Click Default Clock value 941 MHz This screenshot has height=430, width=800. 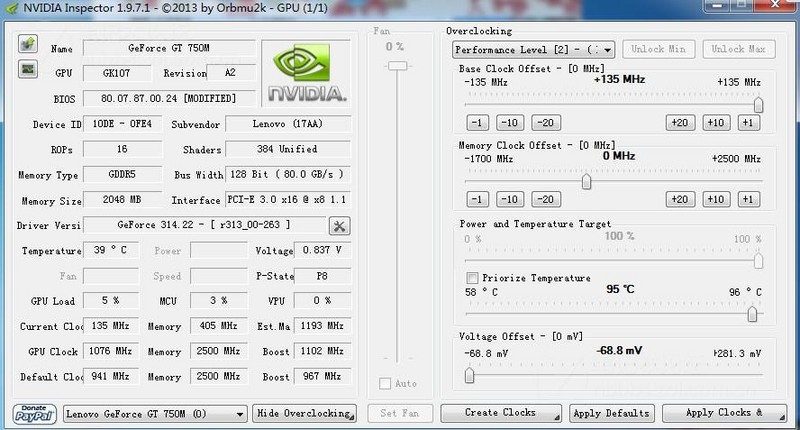pyautogui.click(x=111, y=376)
